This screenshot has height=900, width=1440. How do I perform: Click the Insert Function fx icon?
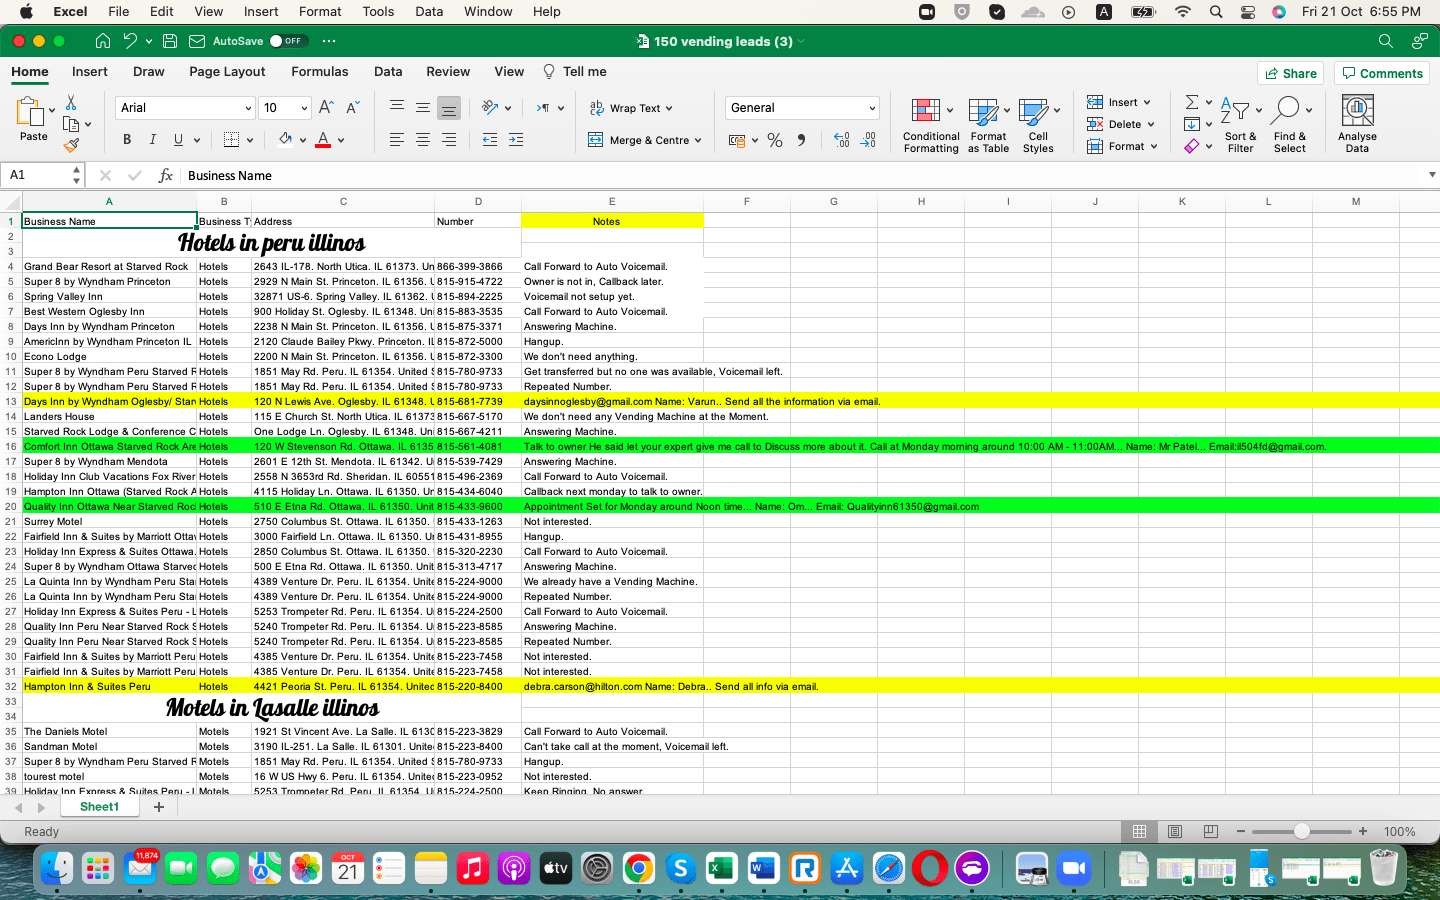[x=166, y=175]
